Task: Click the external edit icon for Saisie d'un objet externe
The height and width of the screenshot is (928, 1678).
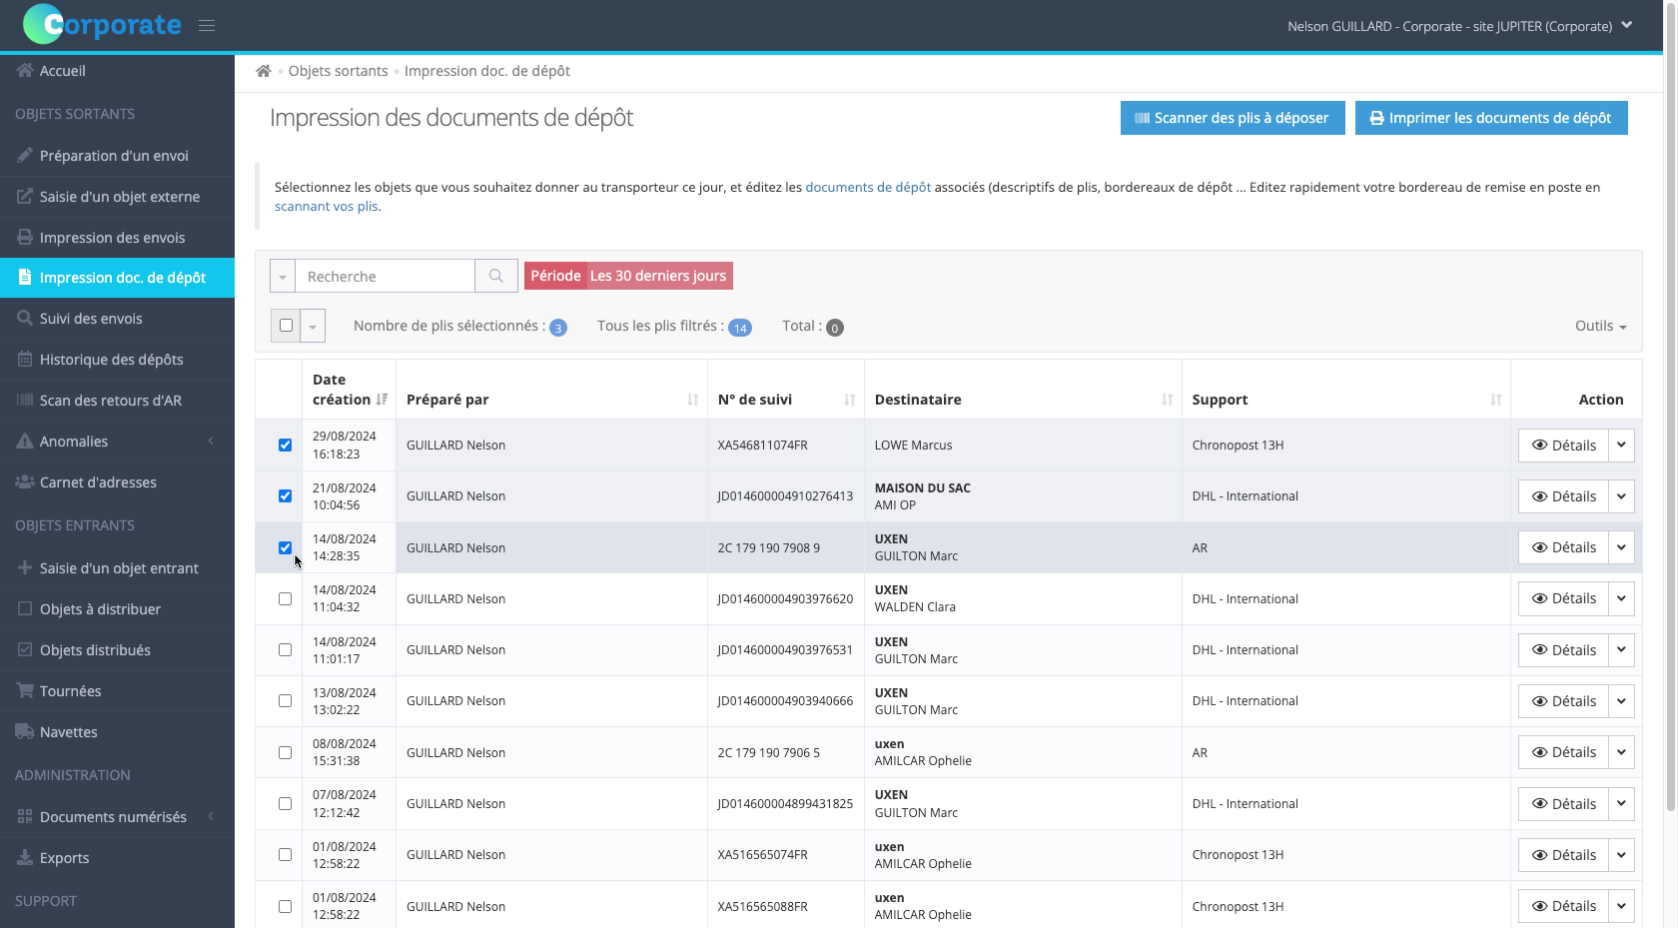Action: point(25,197)
